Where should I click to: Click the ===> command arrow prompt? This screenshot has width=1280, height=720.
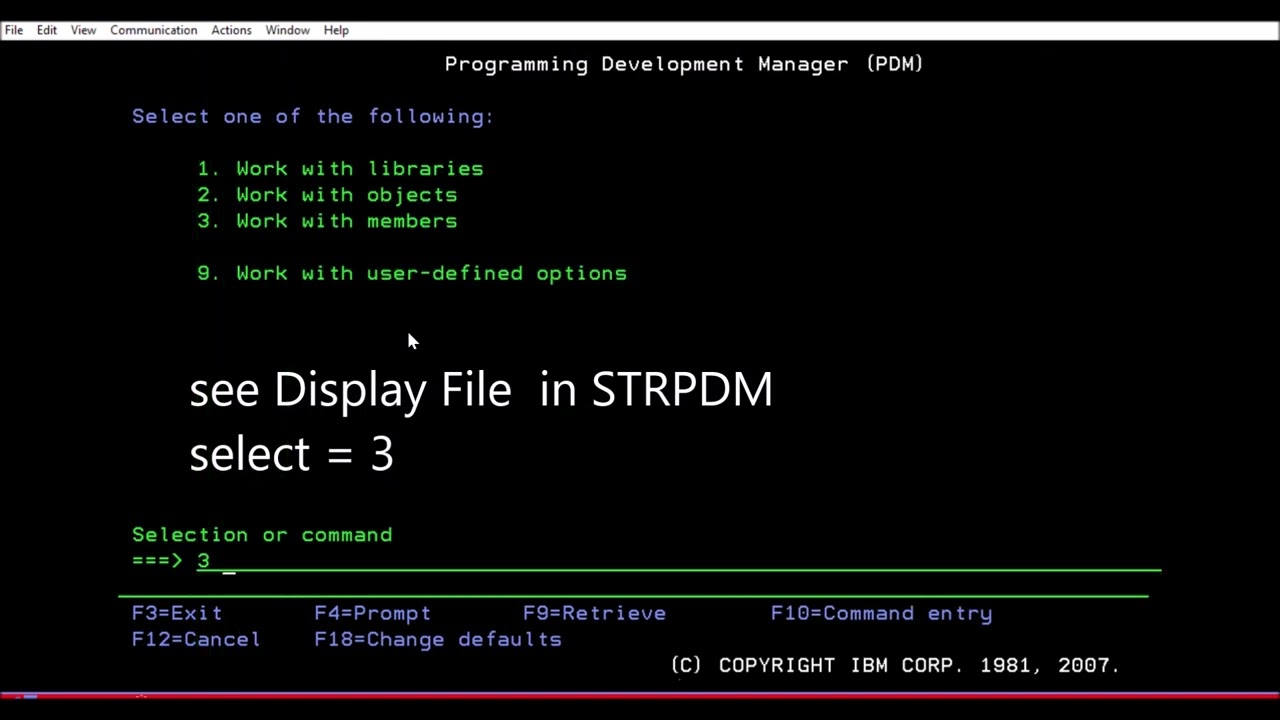tap(157, 561)
